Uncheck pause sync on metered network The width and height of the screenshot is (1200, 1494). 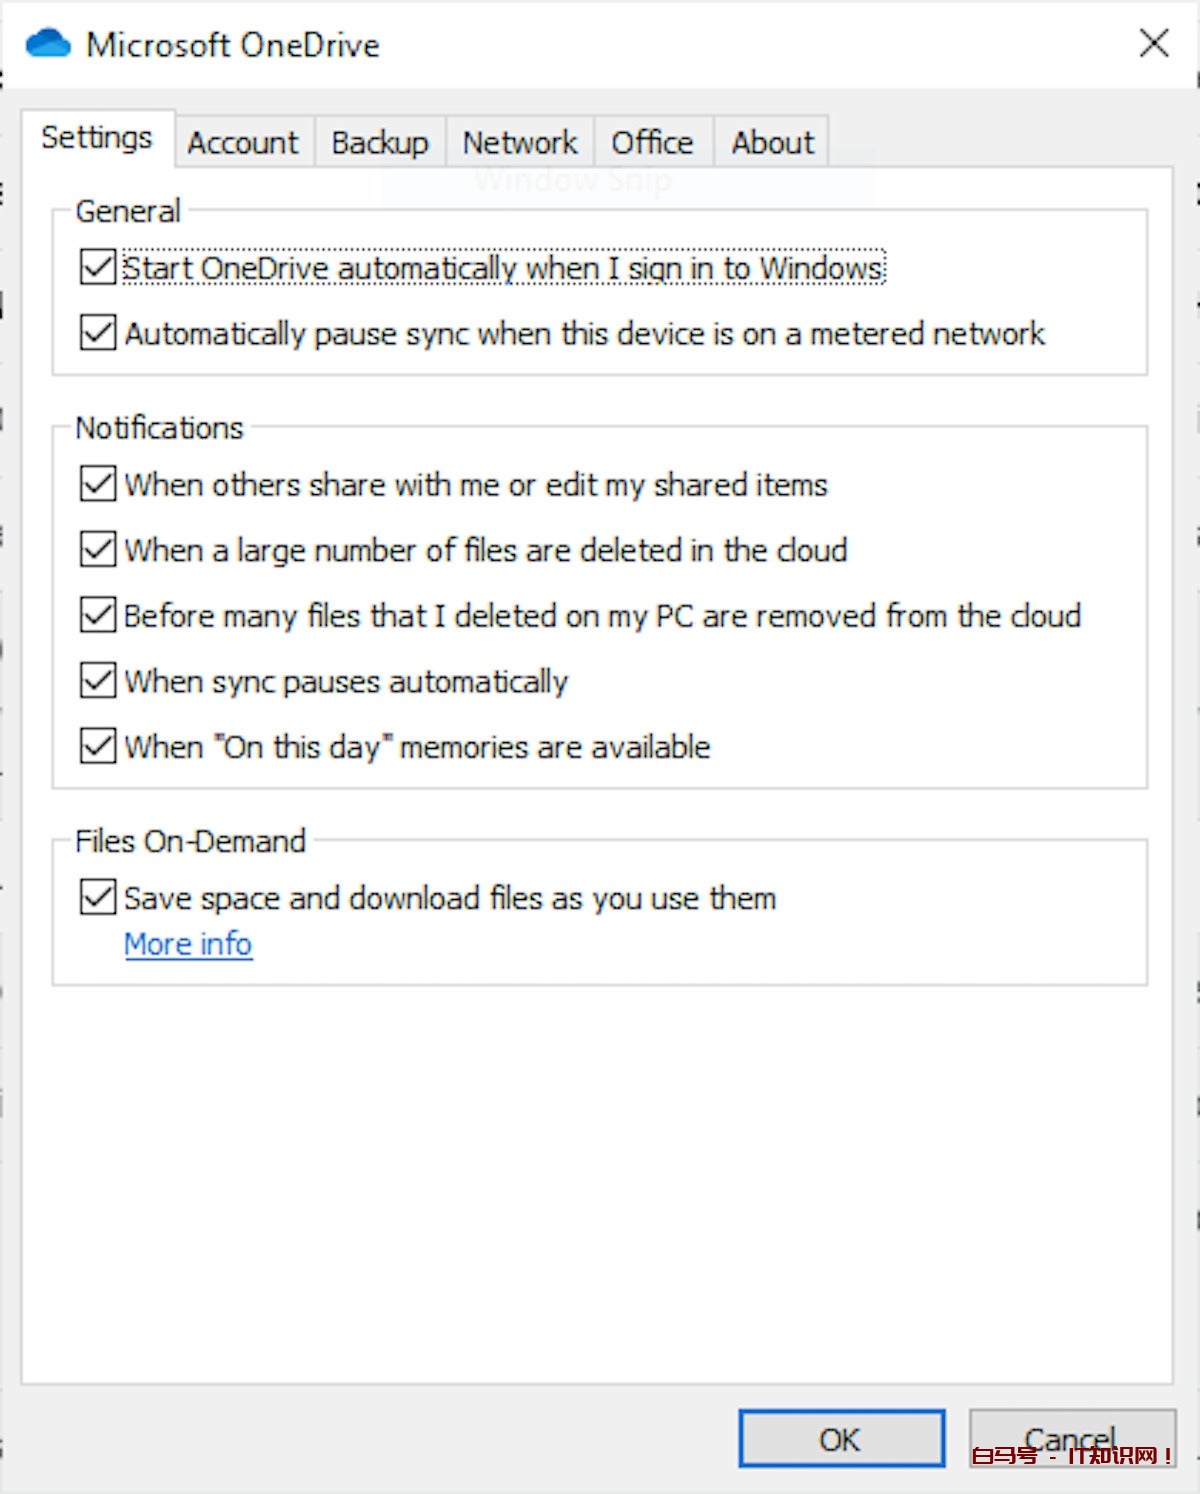98,333
